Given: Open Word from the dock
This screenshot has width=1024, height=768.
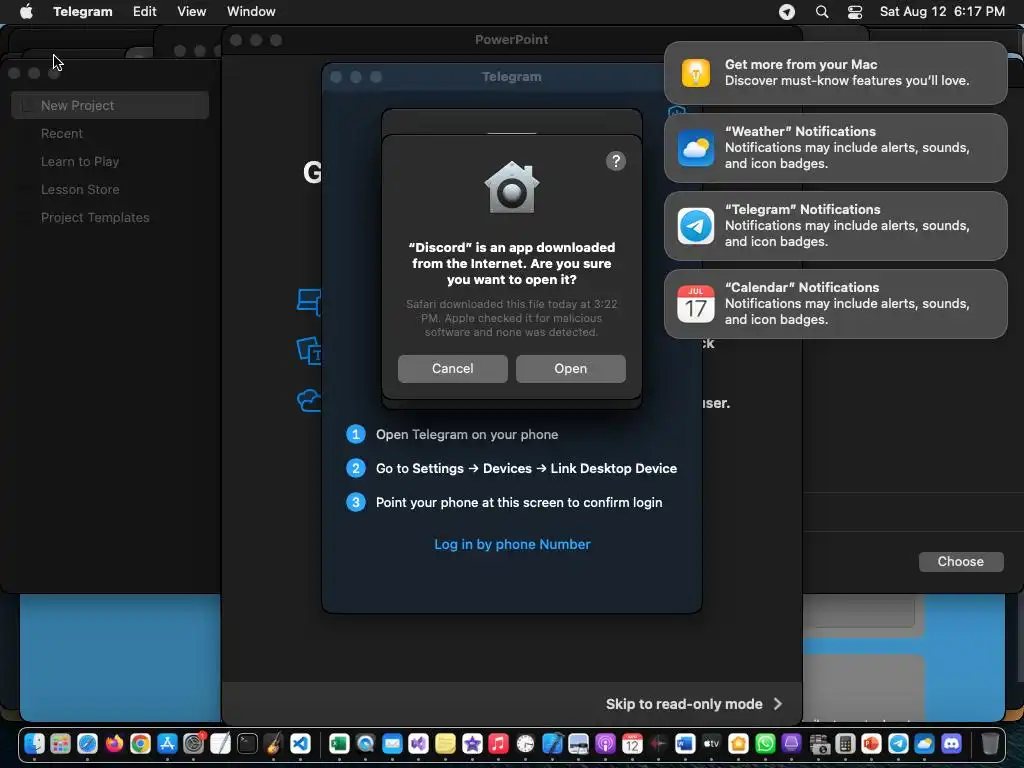Looking at the screenshot, I should 685,743.
